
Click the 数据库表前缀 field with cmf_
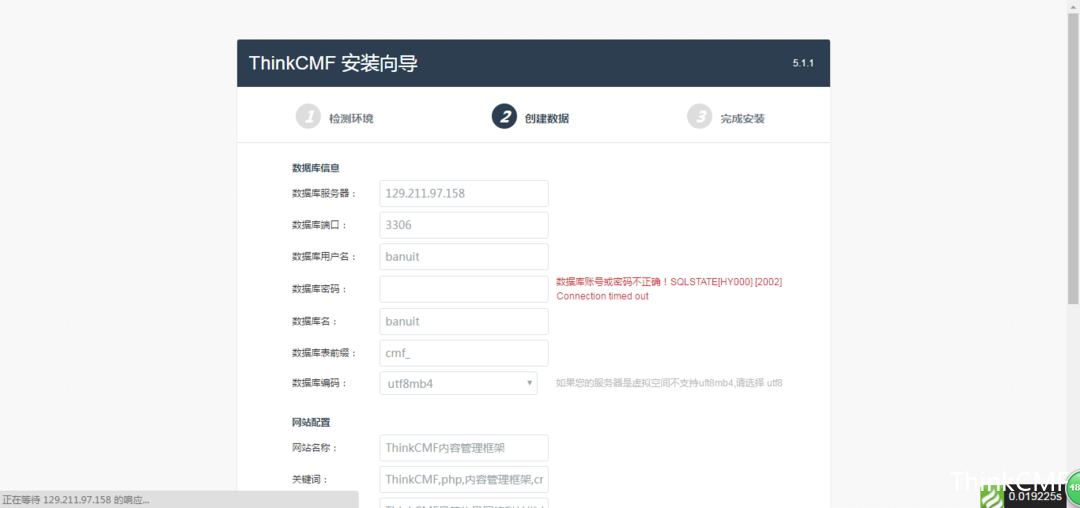pyautogui.click(x=464, y=353)
